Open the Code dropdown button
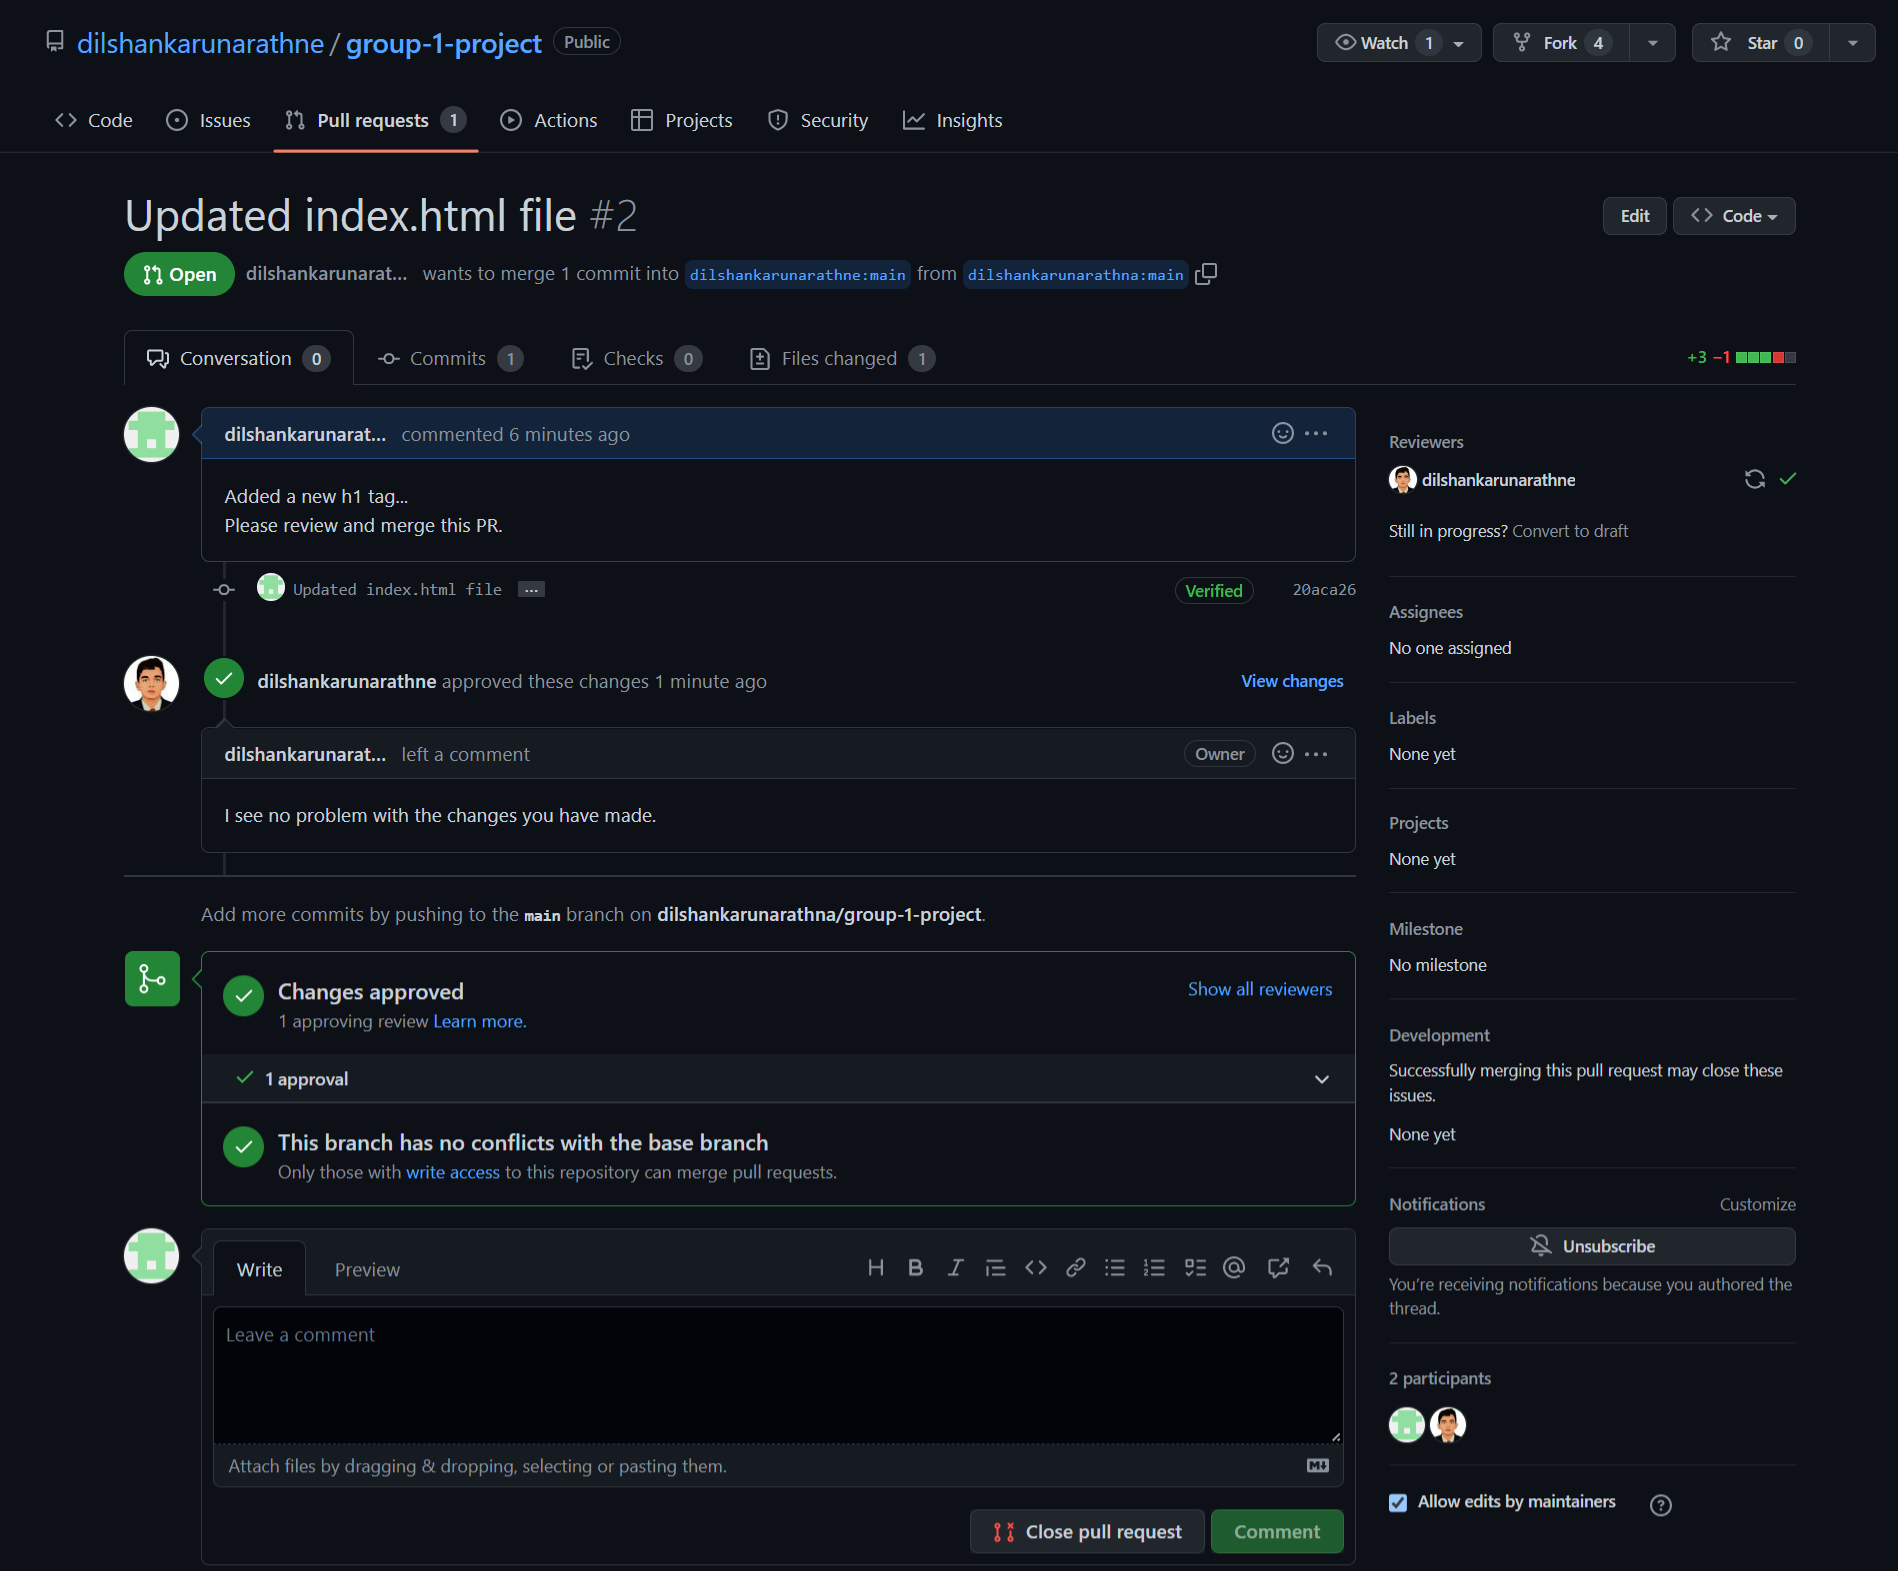The height and width of the screenshot is (1571, 1898). click(x=1734, y=216)
